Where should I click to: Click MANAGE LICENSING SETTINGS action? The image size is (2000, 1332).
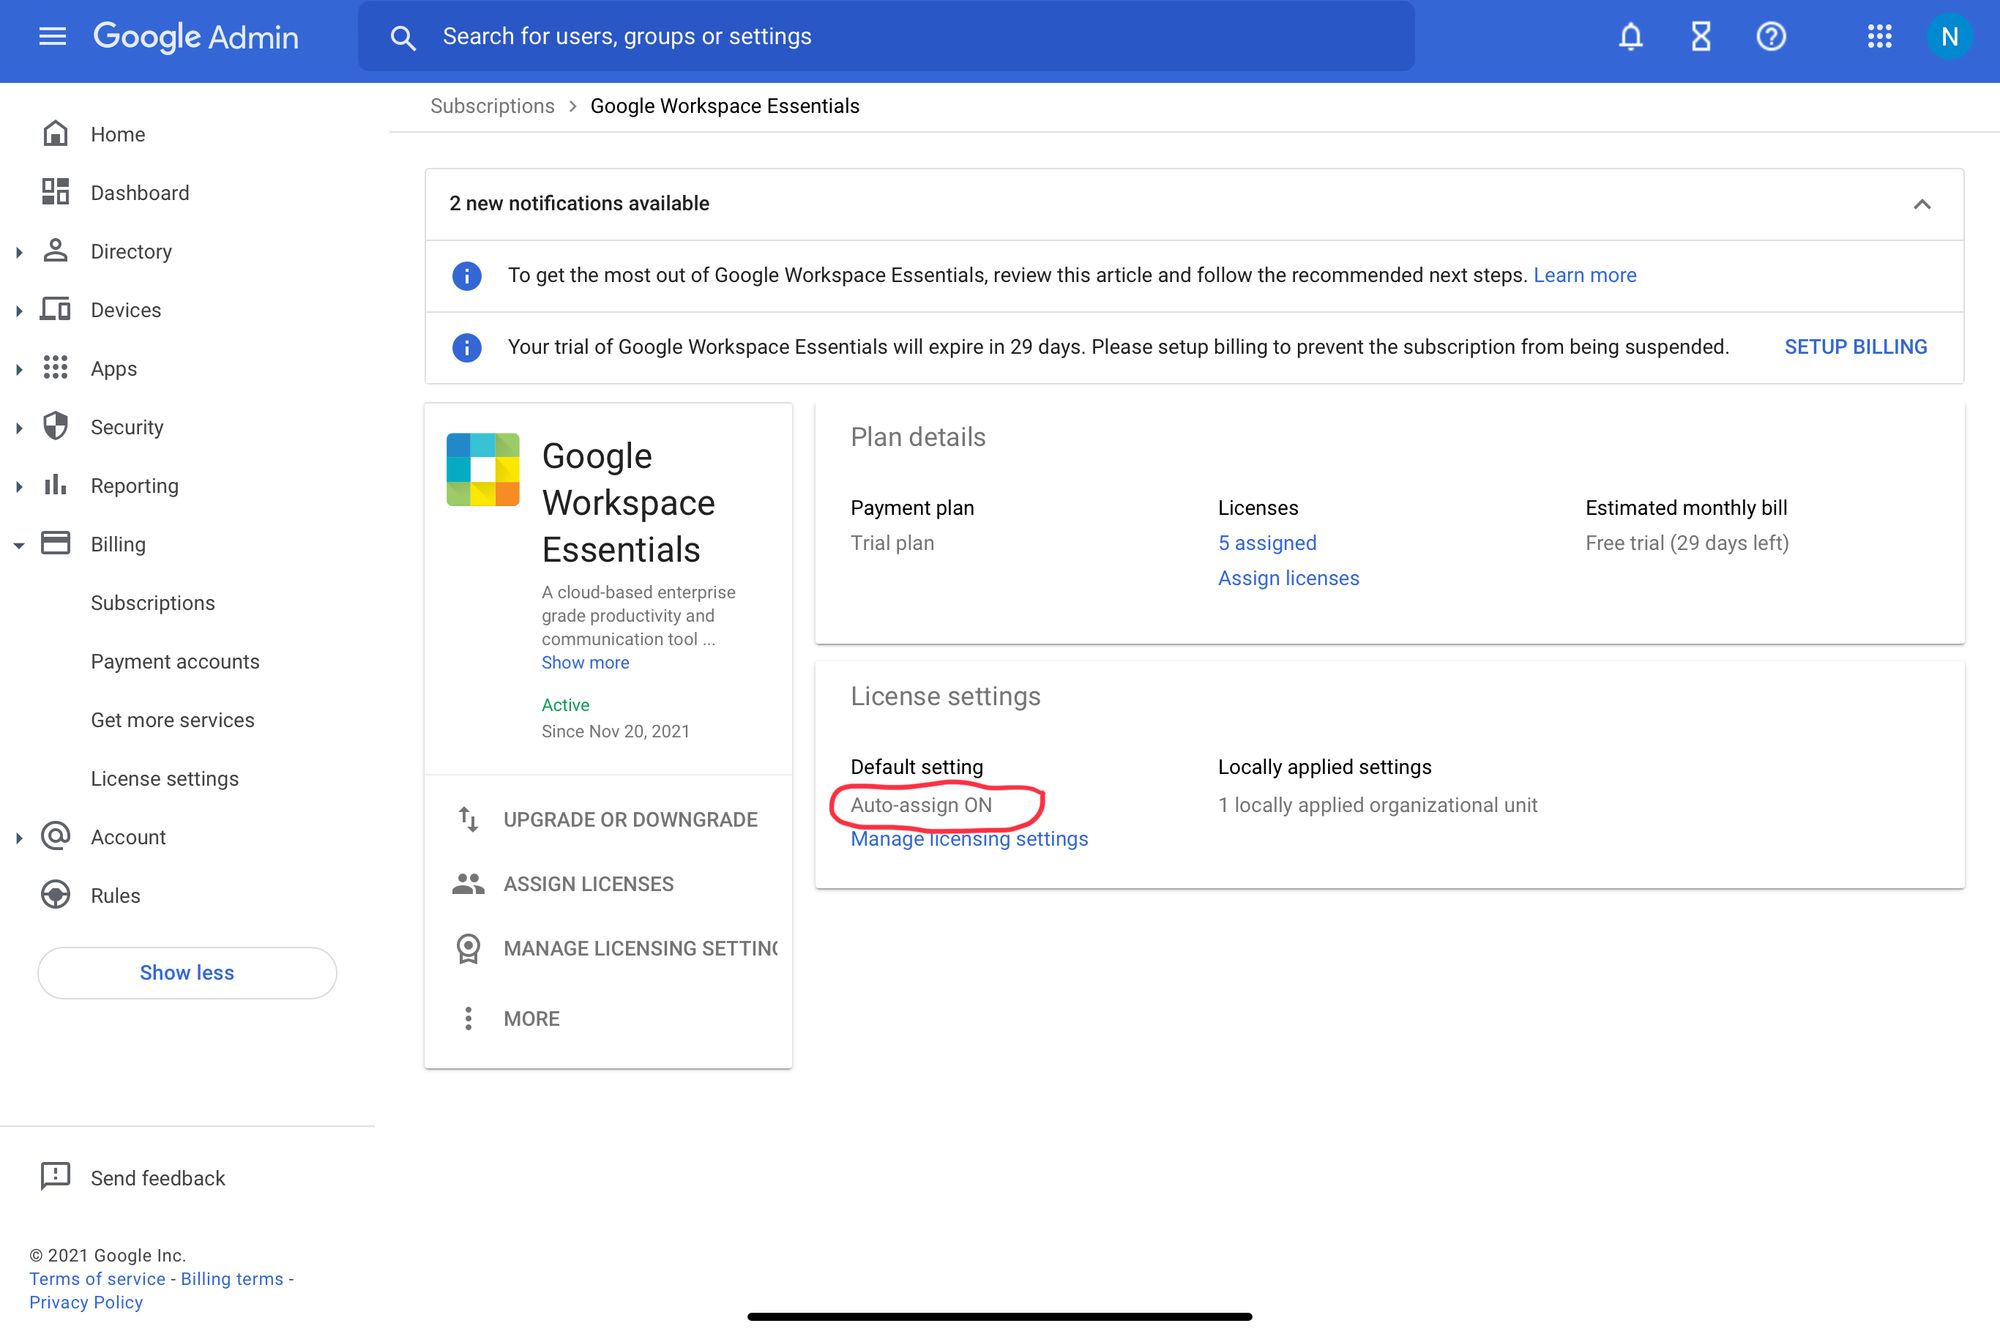tap(641, 948)
